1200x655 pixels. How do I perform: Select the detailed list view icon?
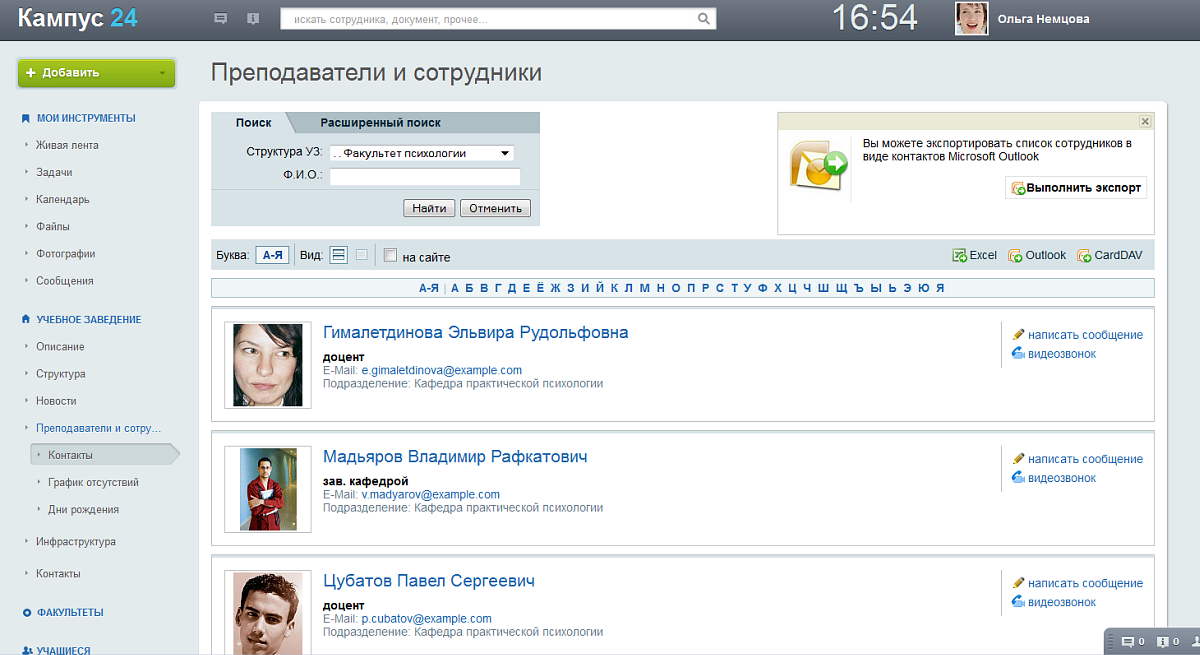tap(339, 255)
